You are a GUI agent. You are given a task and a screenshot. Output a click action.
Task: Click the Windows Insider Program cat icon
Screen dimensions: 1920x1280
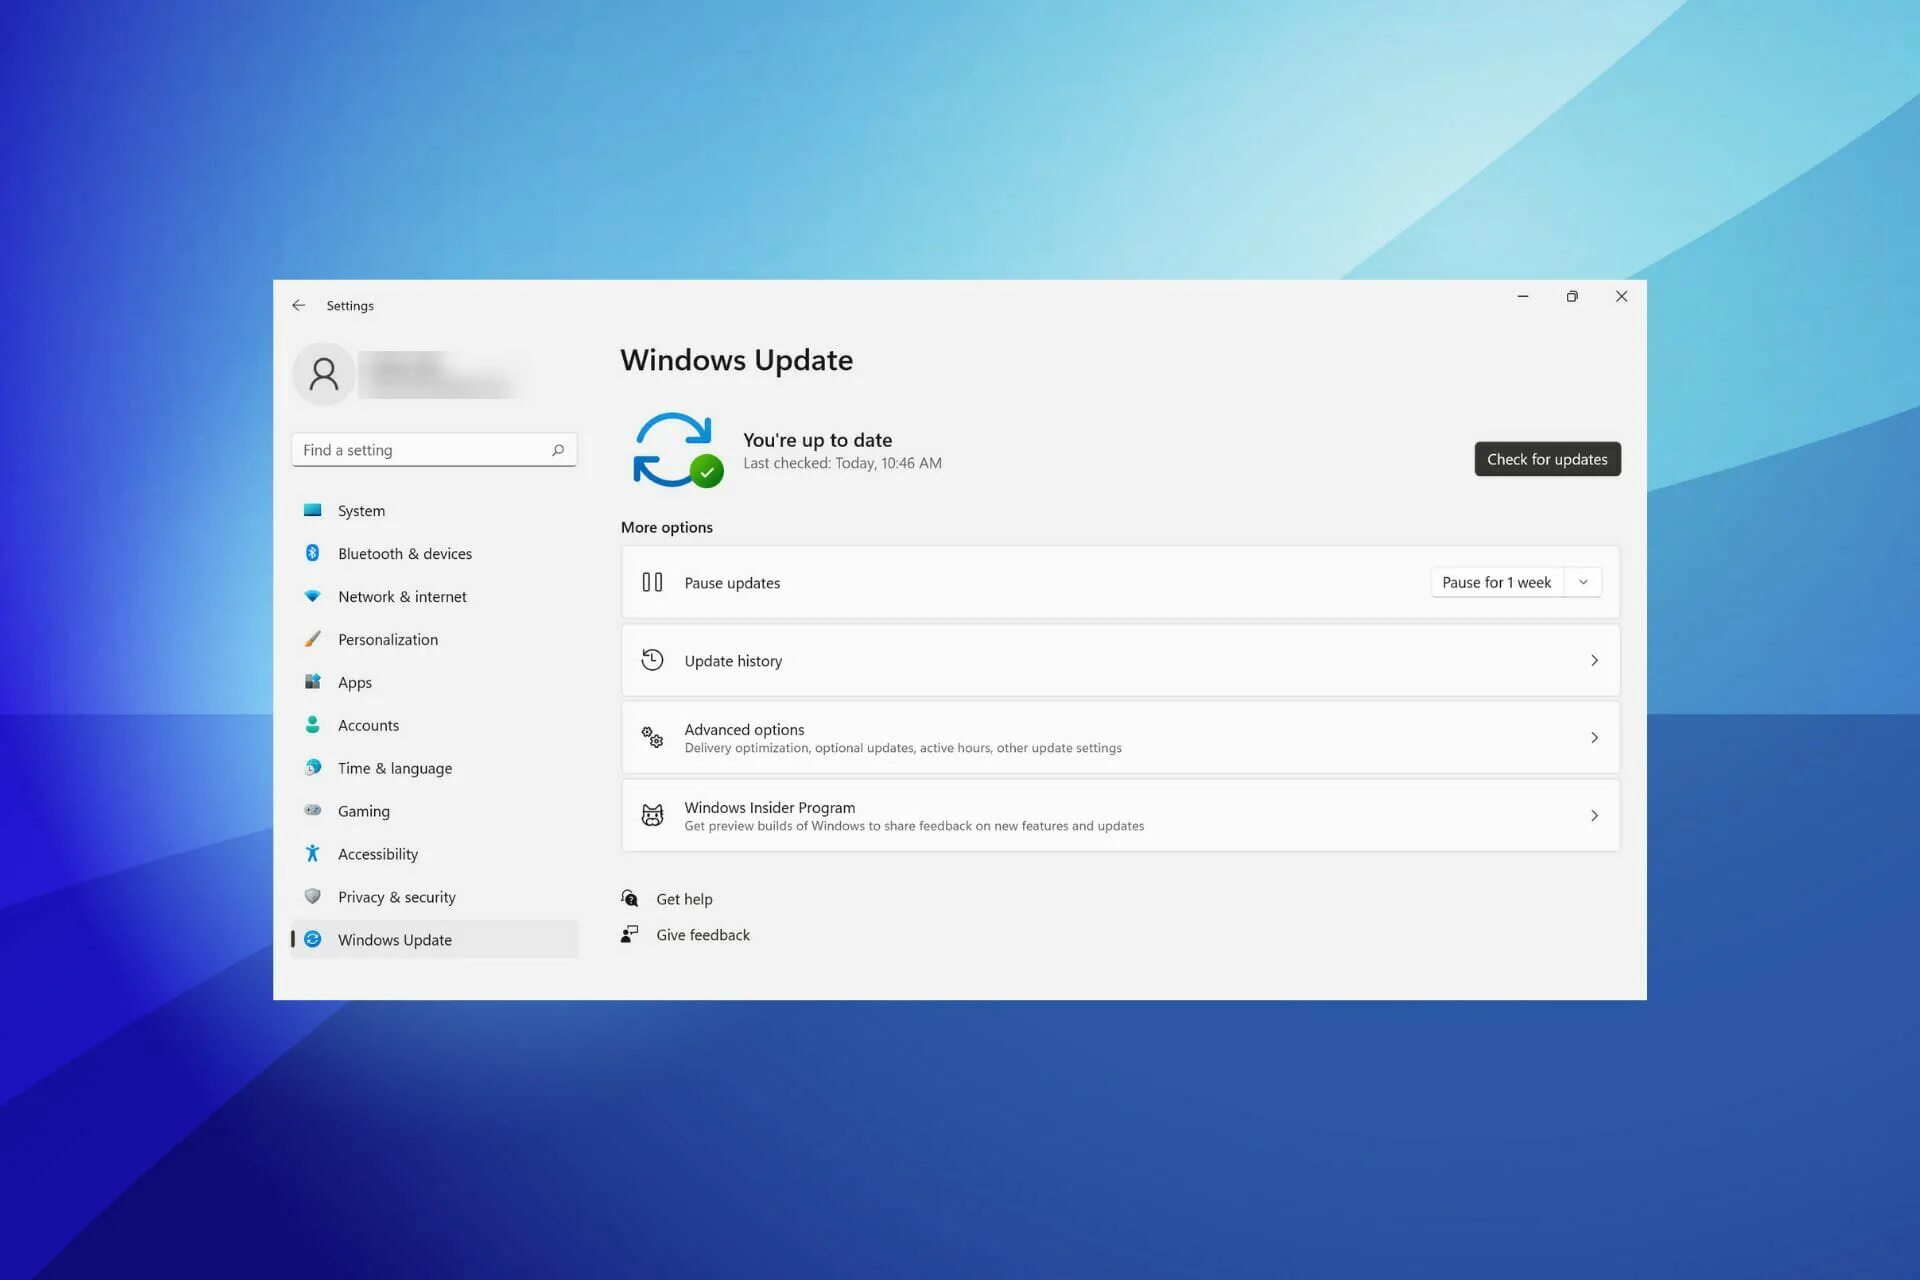click(x=652, y=816)
